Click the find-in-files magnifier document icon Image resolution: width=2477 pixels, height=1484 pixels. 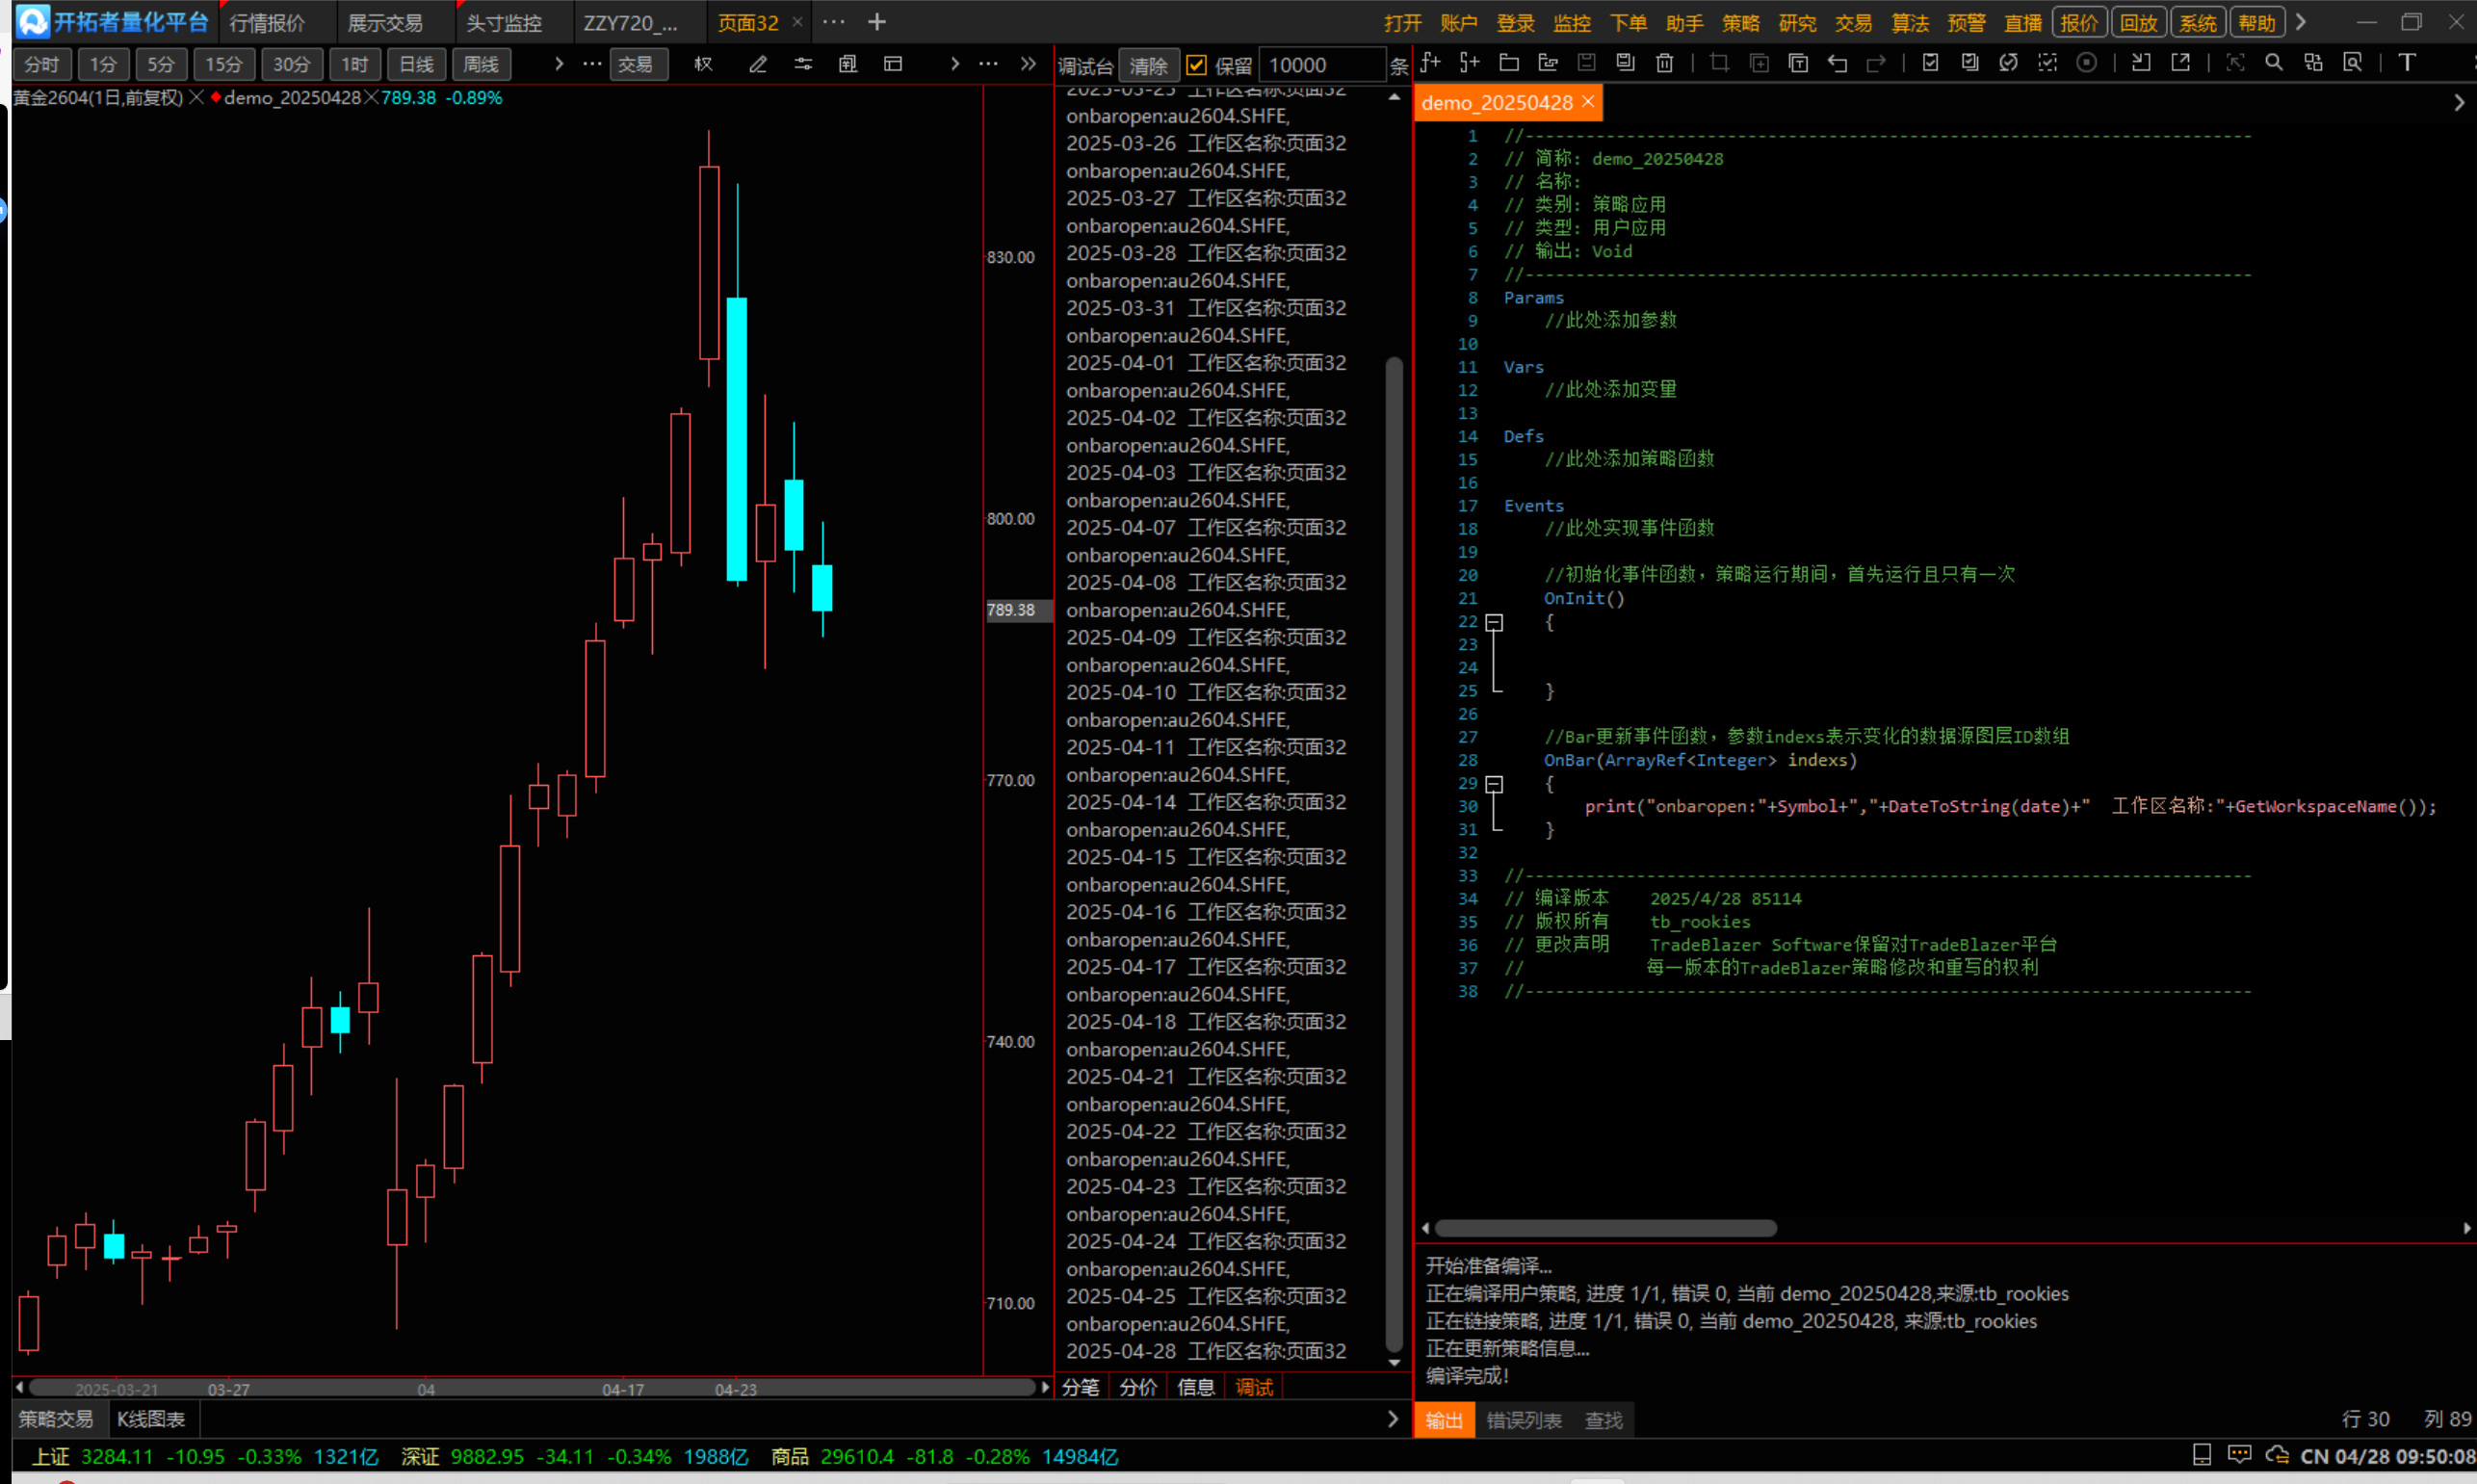[x=2353, y=63]
